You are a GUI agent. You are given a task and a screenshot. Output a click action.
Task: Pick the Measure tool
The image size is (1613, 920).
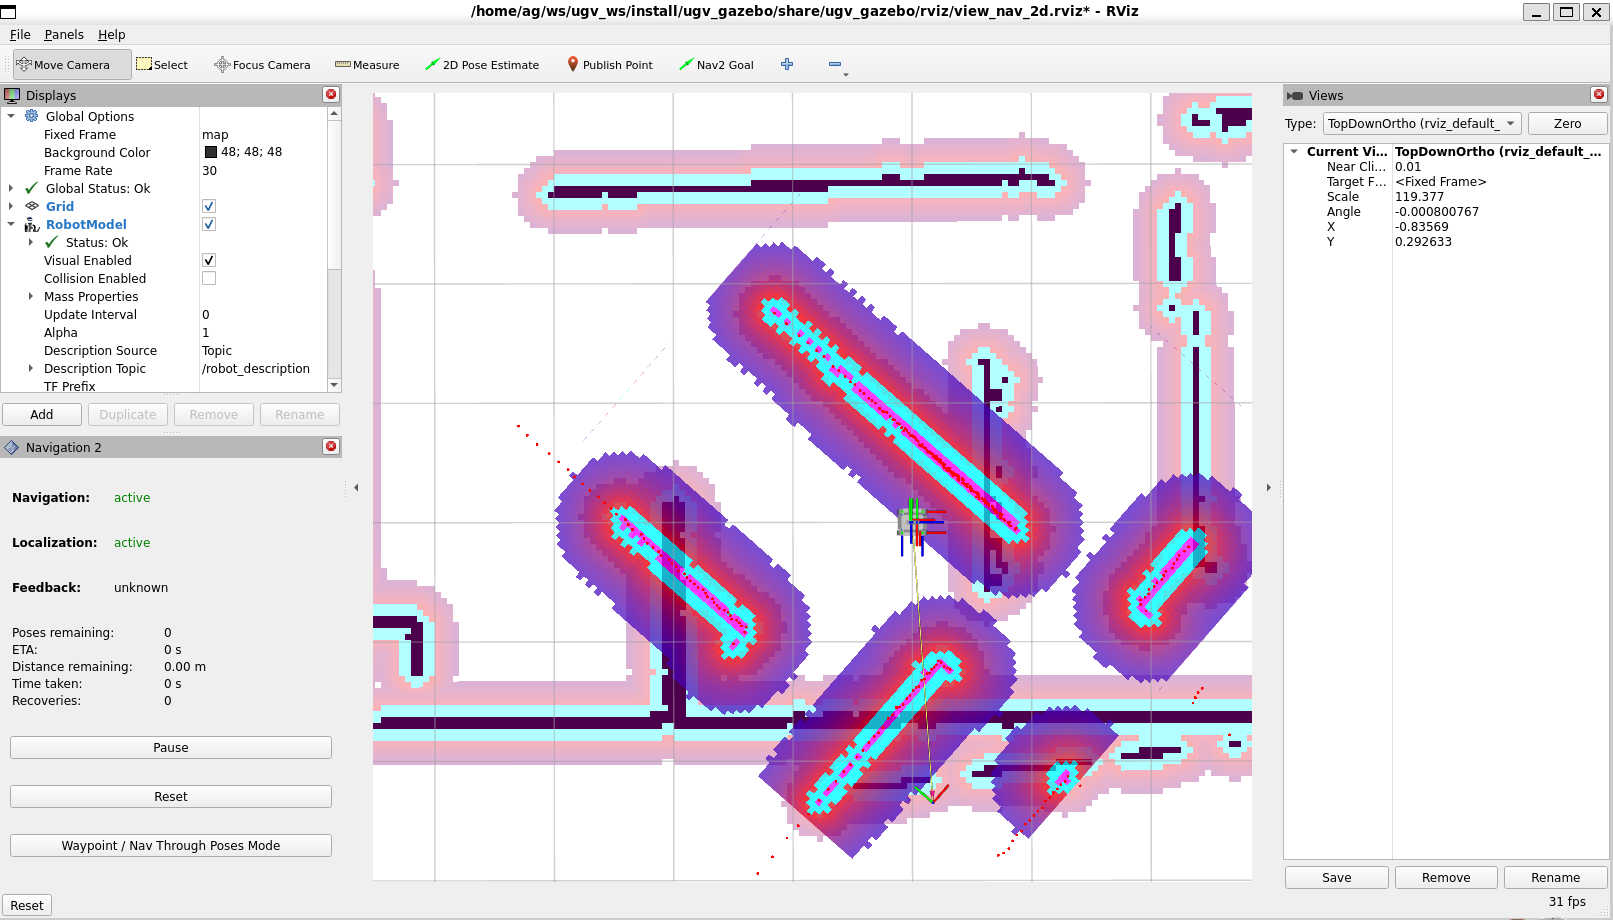367,65
